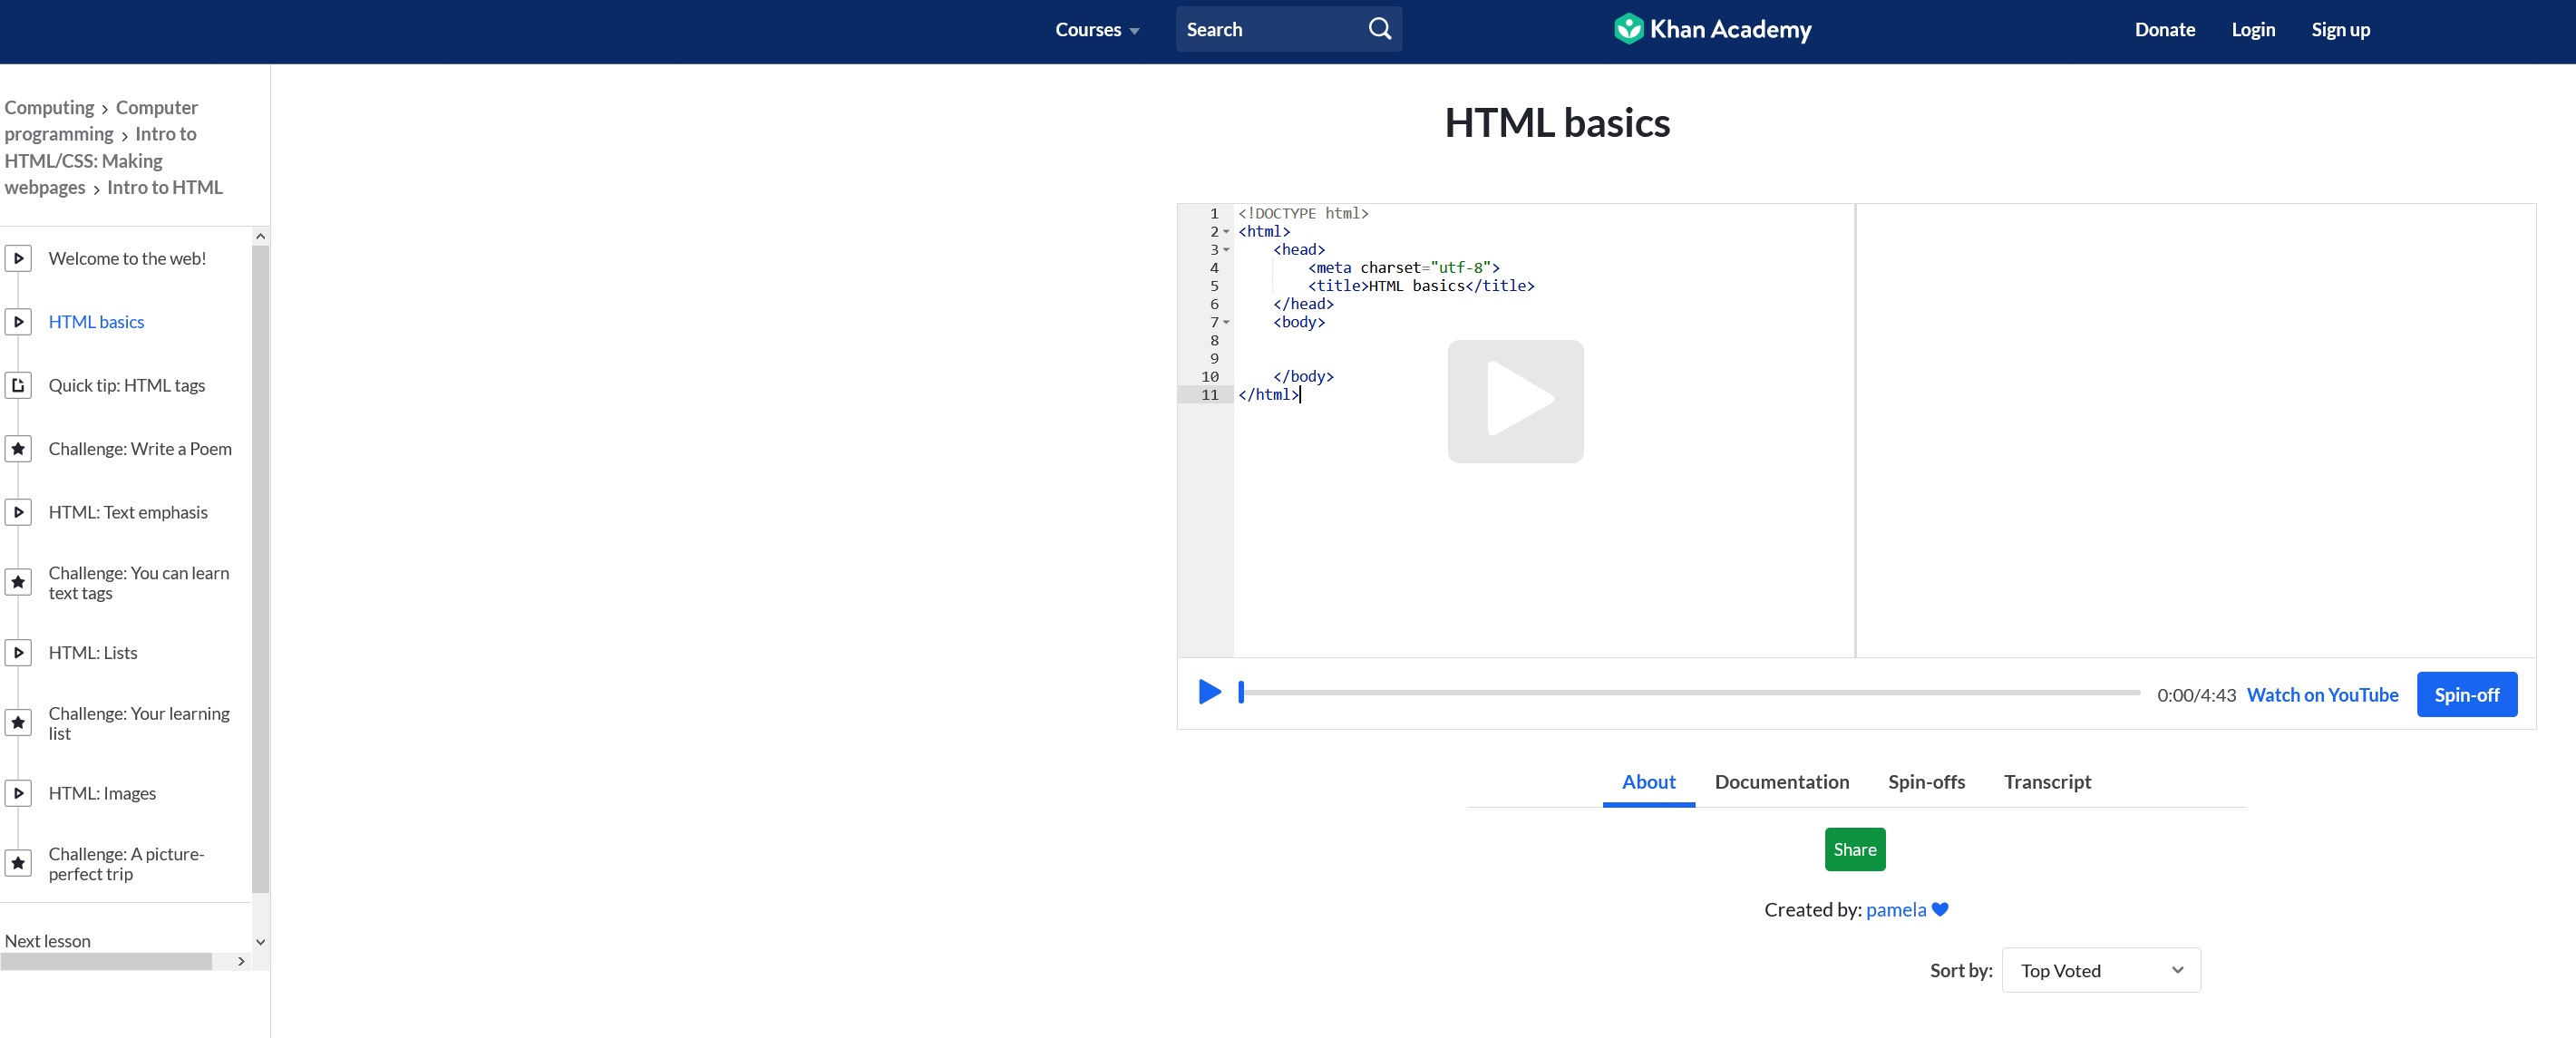Click the video progress slider track
2576x1038 pixels.
tap(1690, 692)
